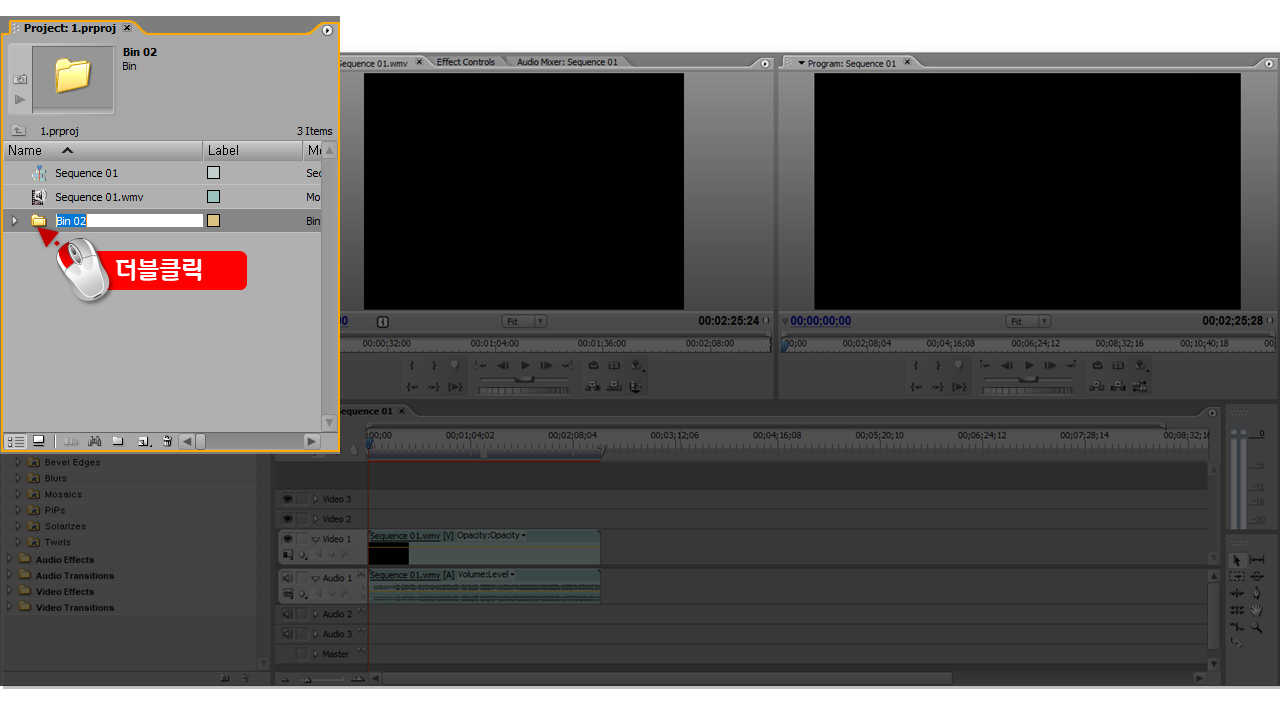Screen dimensions: 1280x720
Task: Expand the Video Transitions folder
Action: pos(10,607)
